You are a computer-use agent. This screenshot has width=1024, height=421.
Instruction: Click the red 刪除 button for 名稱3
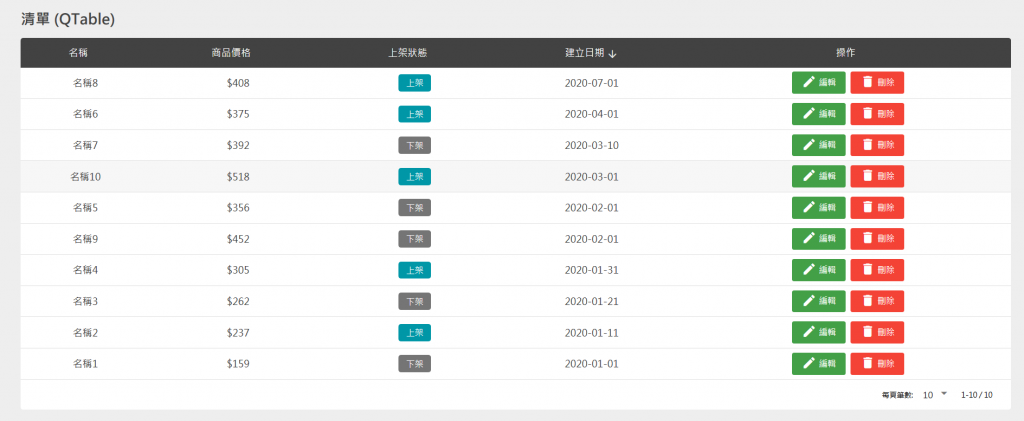click(877, 301)
